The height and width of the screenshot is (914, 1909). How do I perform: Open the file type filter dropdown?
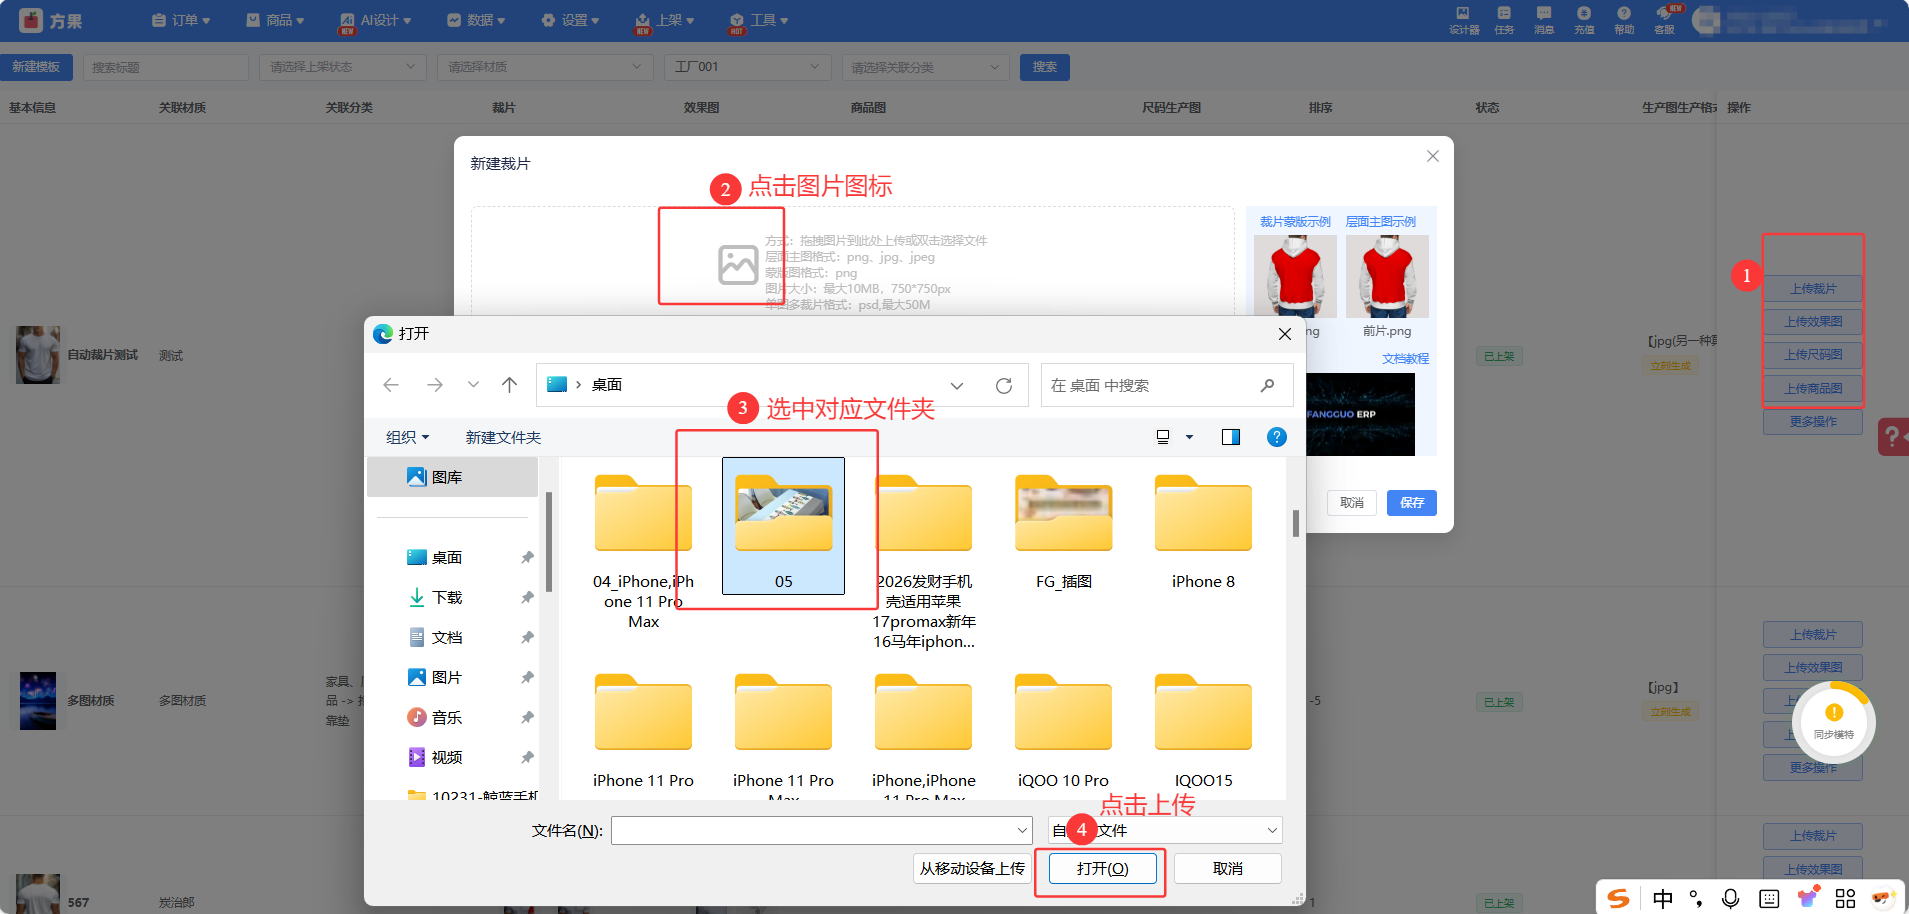1165,830
